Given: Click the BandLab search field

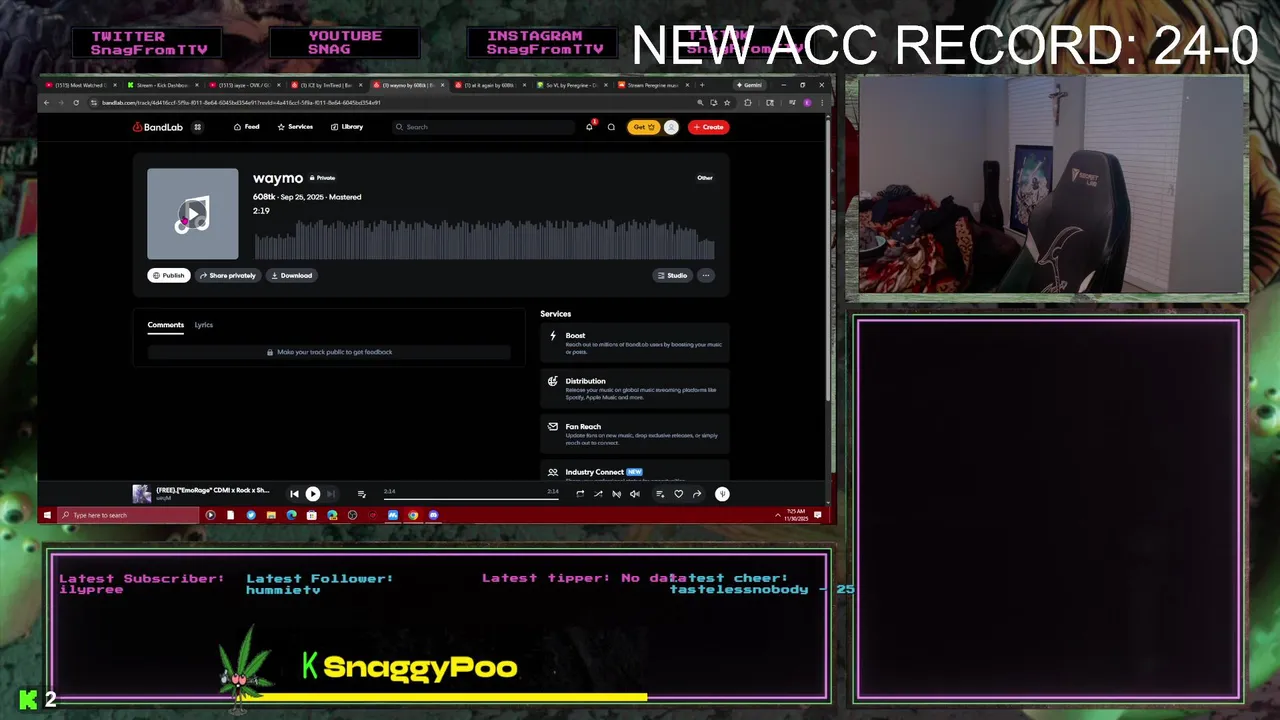Looking at the screenshot, I should [x=483, y=127].
